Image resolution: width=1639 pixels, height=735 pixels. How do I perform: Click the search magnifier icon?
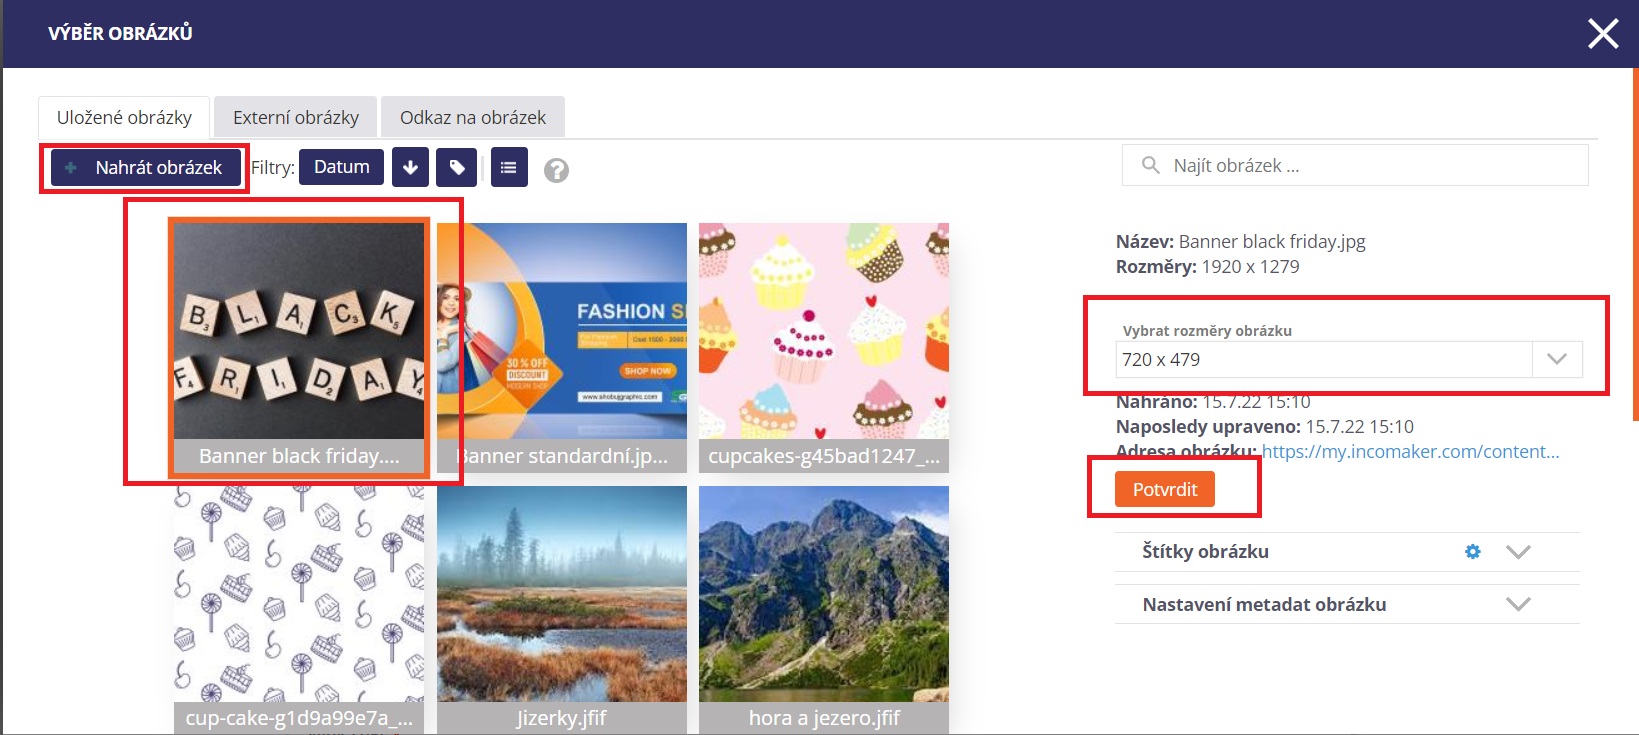1151,165
